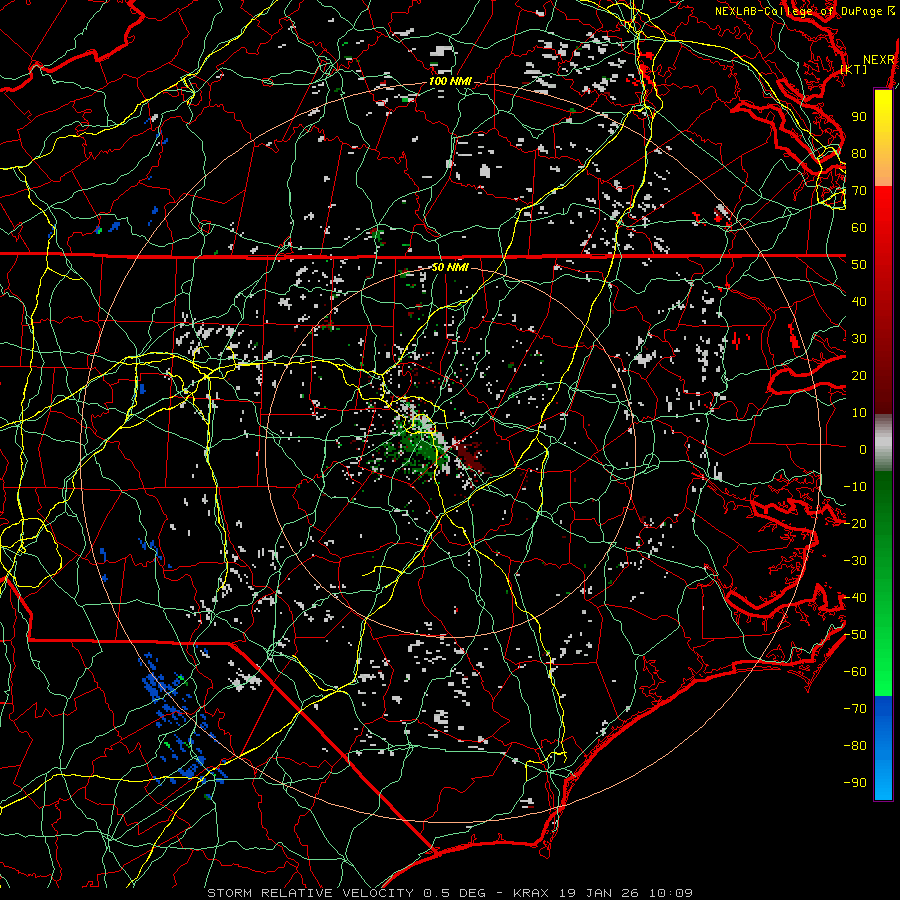Click the -80 value on the velocity scale
The height and width of the screenshot is (900, 900).
(x=855, y=746)
